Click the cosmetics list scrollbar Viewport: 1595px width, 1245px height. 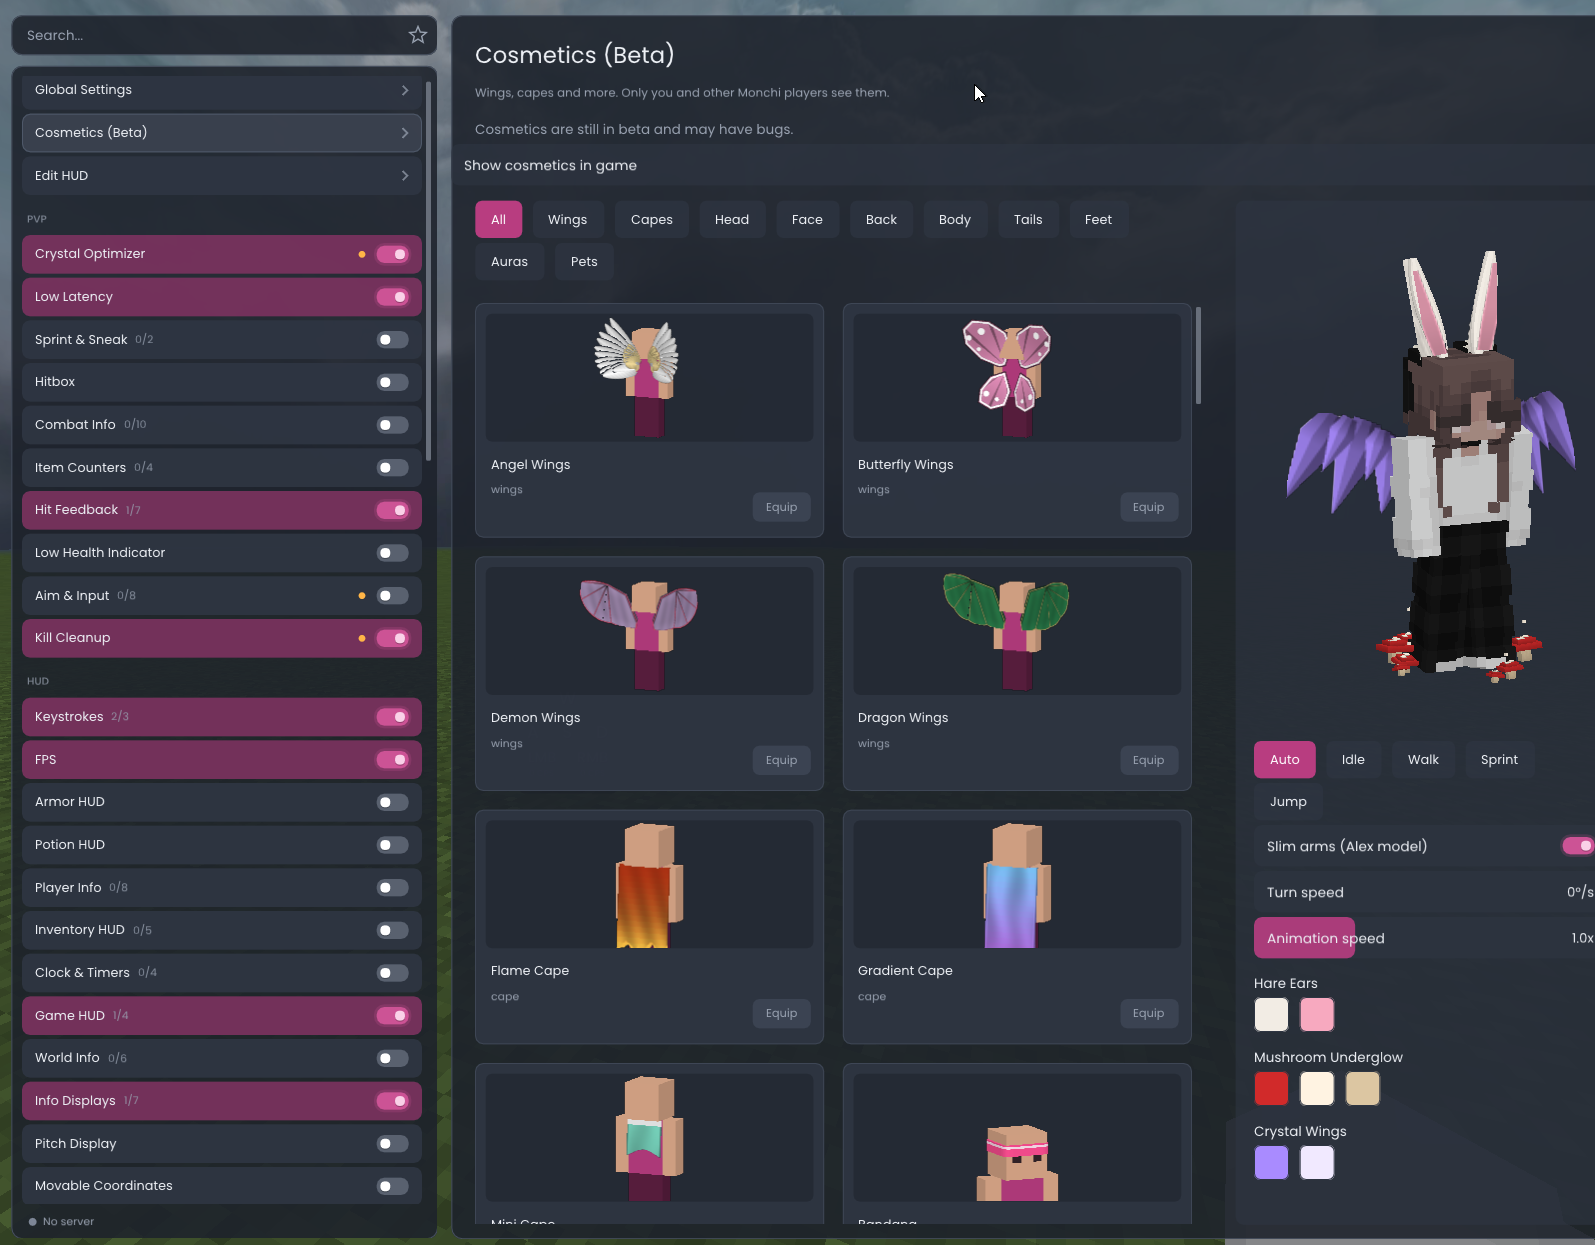click(1198, 356)
